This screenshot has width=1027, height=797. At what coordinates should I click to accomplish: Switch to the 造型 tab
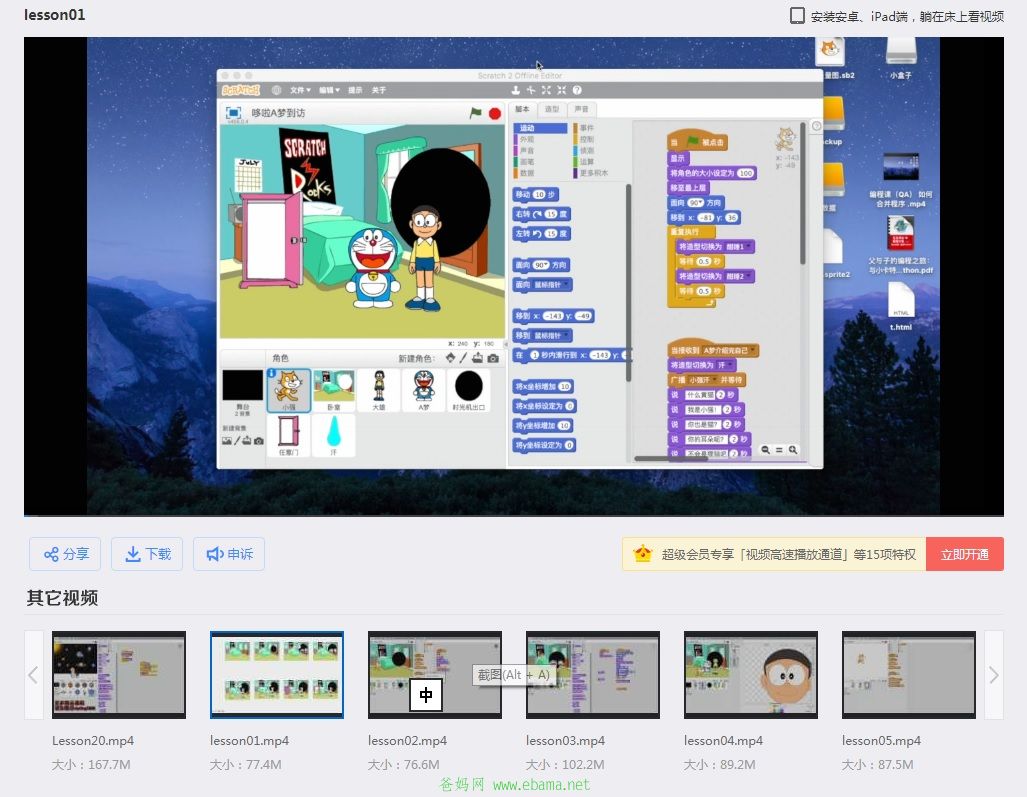(x=552, y=109)
